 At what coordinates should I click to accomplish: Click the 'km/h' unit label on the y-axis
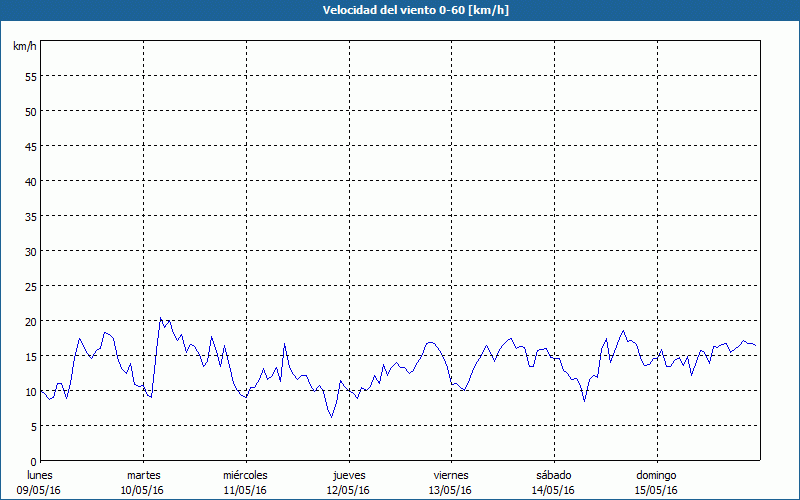(24, 46)
